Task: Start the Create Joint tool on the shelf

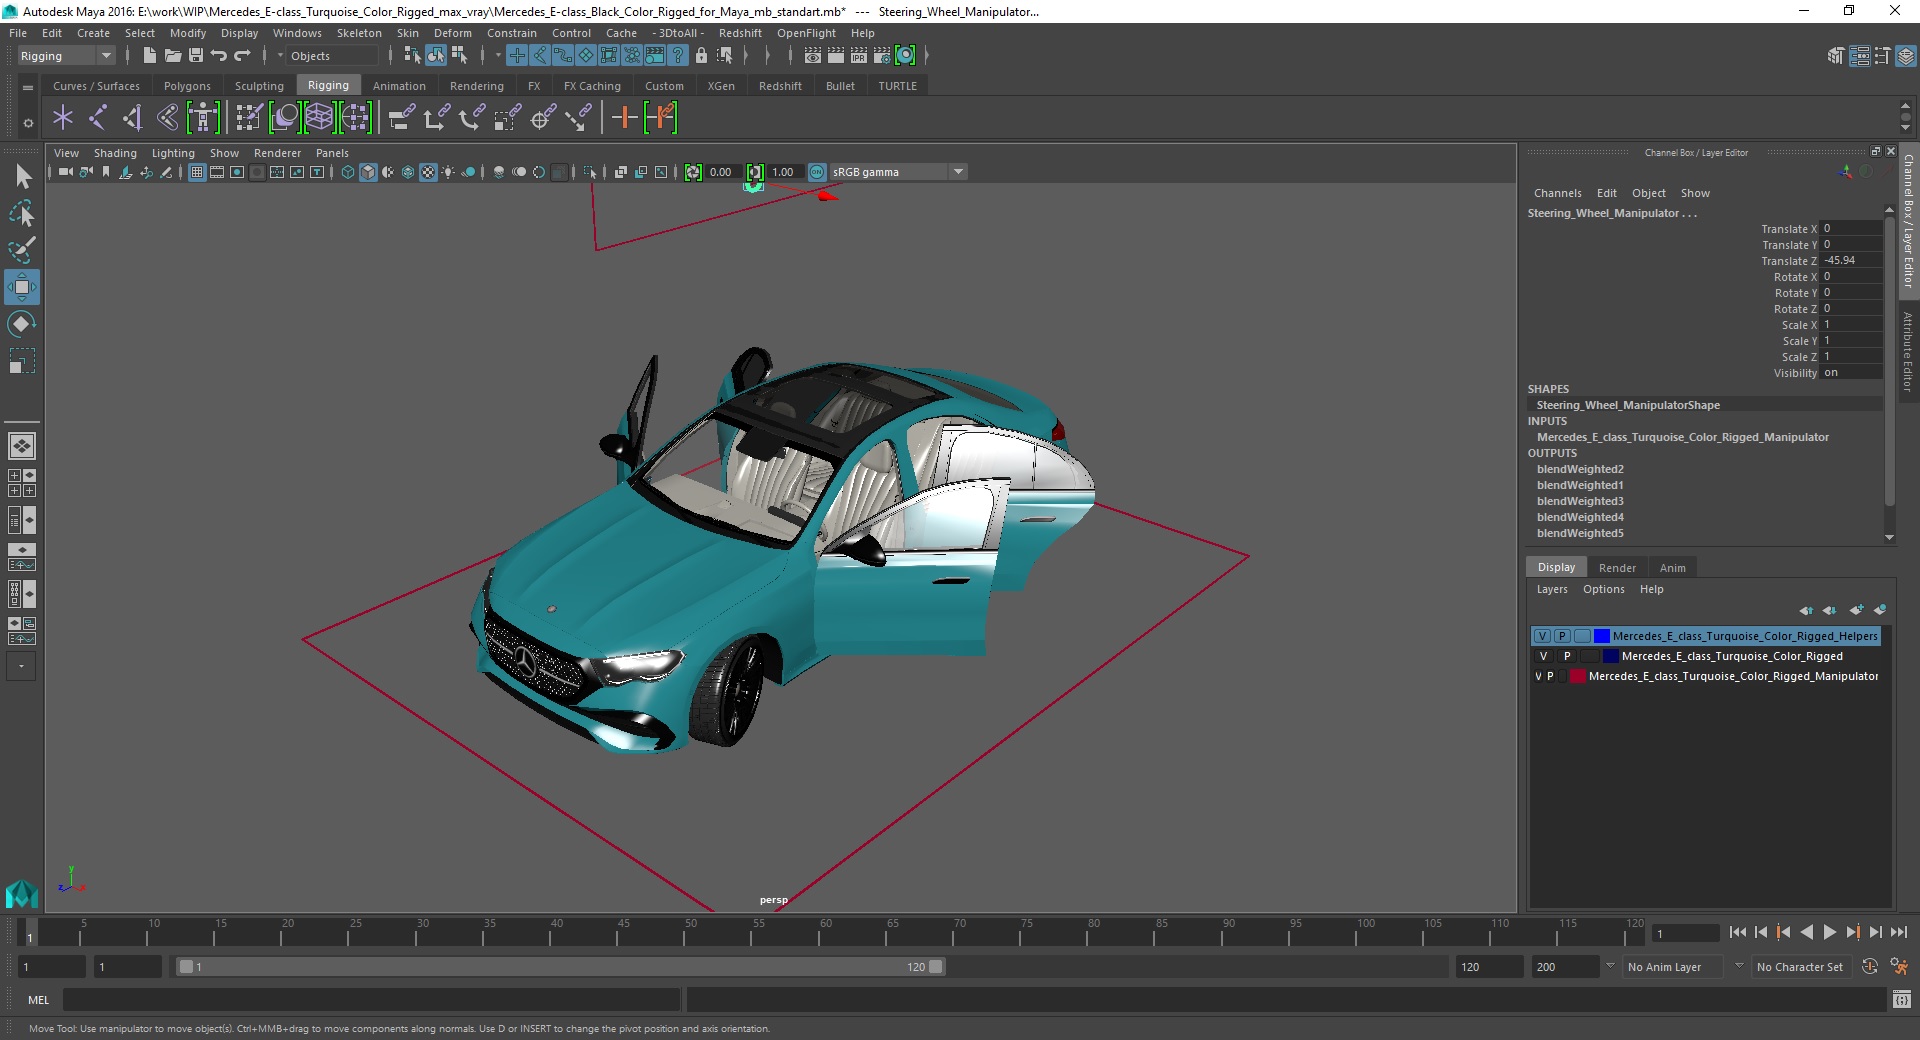Action: coord(97,118)
